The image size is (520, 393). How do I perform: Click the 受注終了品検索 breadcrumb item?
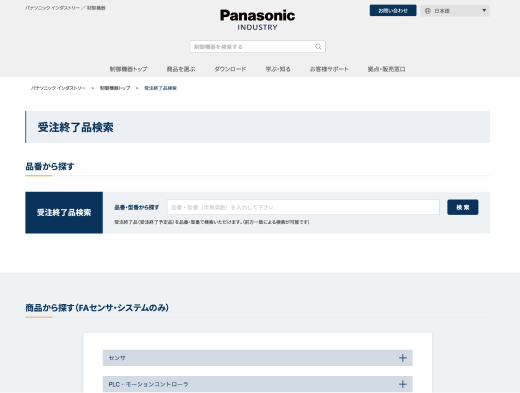pos(160,88)
